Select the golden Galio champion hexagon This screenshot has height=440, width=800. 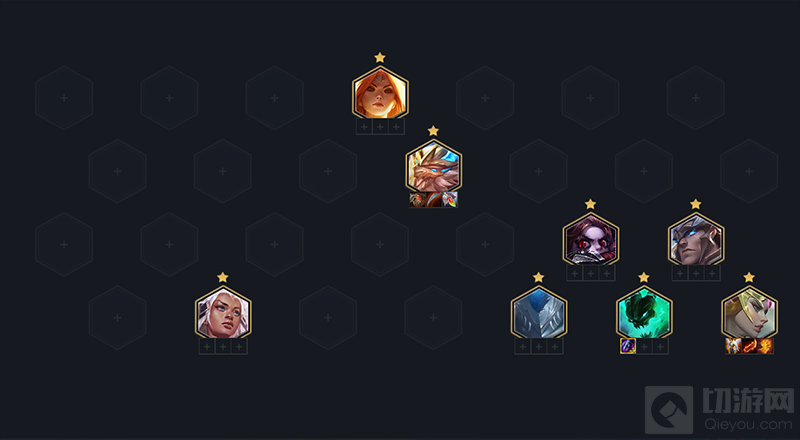click(434, 167)
